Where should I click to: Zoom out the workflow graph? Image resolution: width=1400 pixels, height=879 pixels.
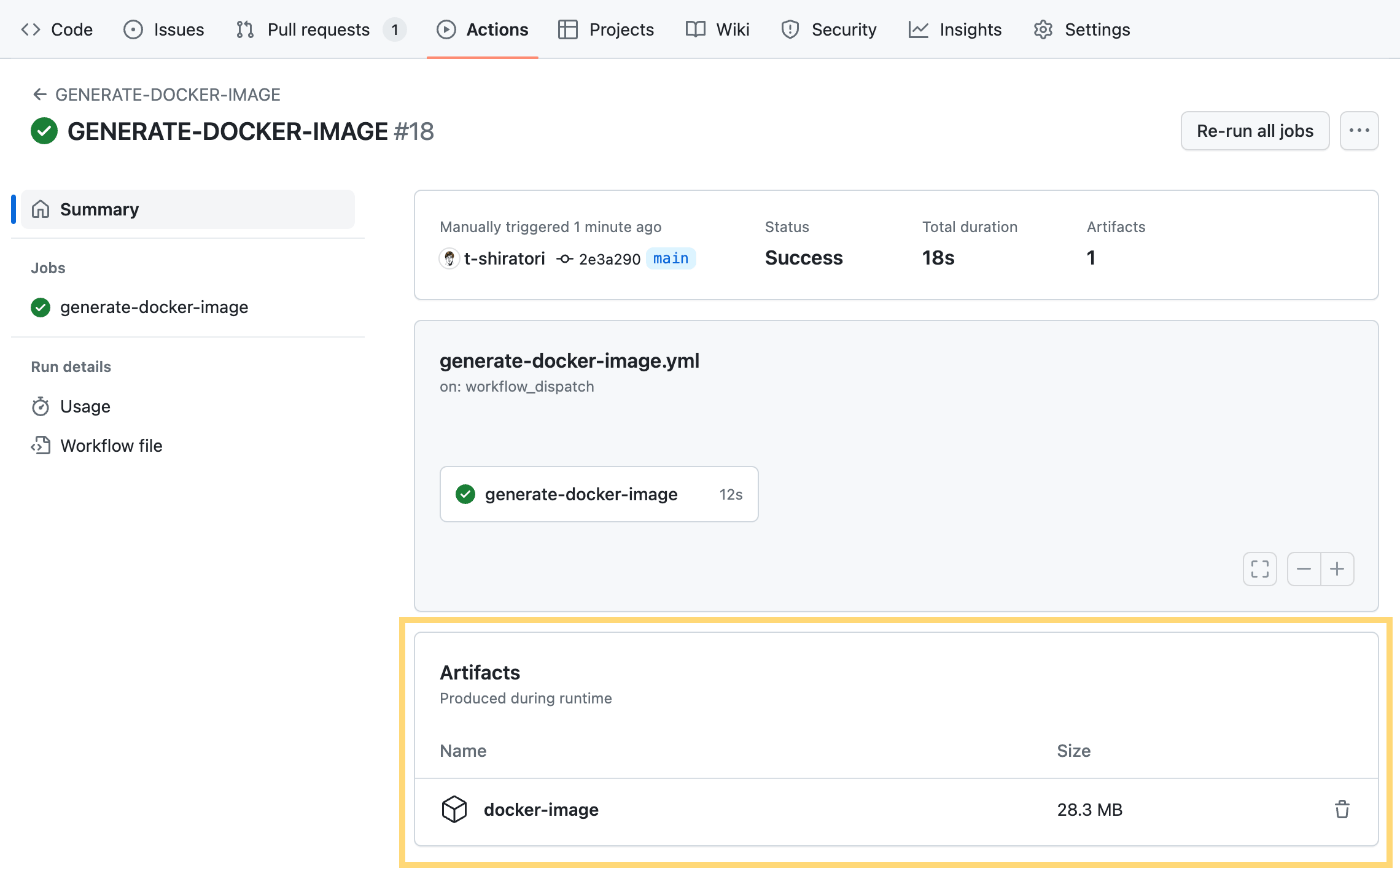(1304, 569)
